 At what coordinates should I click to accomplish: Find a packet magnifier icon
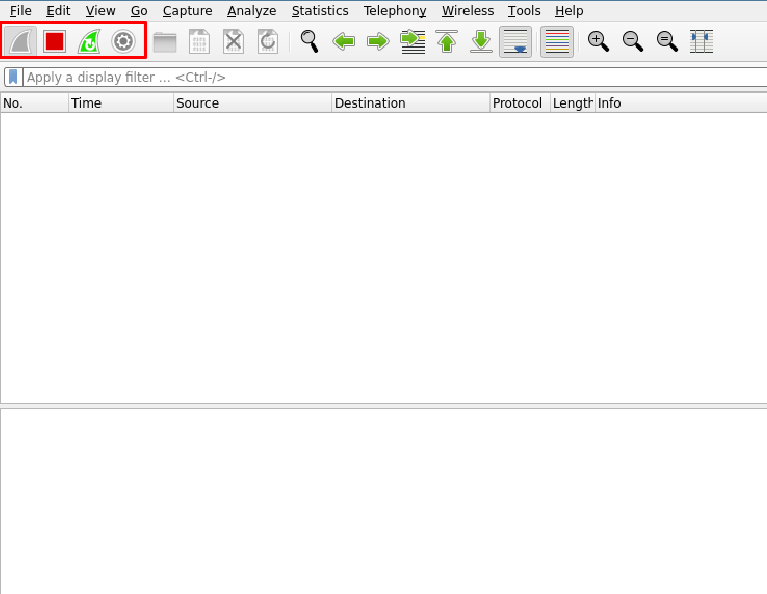[309, 42]
